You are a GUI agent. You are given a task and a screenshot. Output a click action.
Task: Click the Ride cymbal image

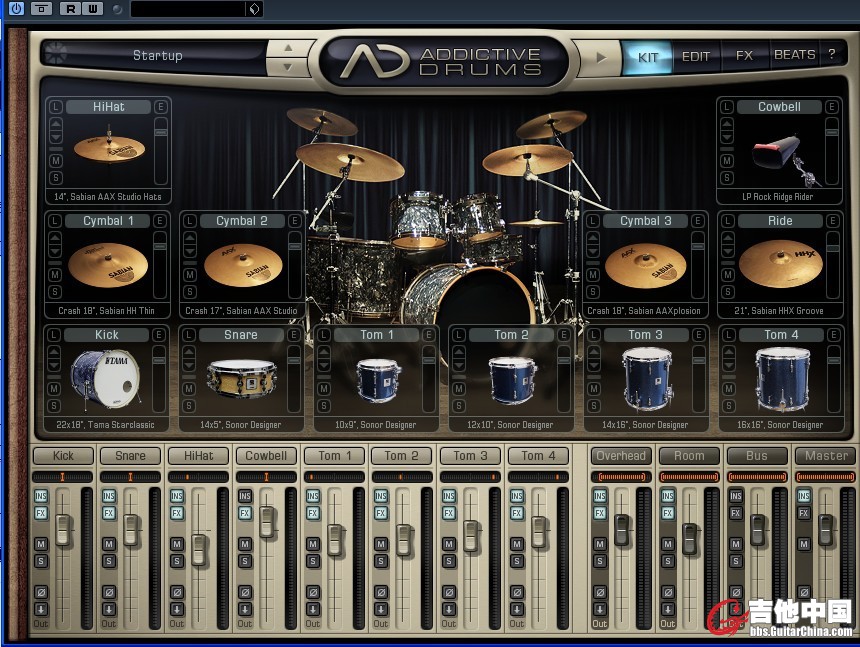(x=780, y=265)
